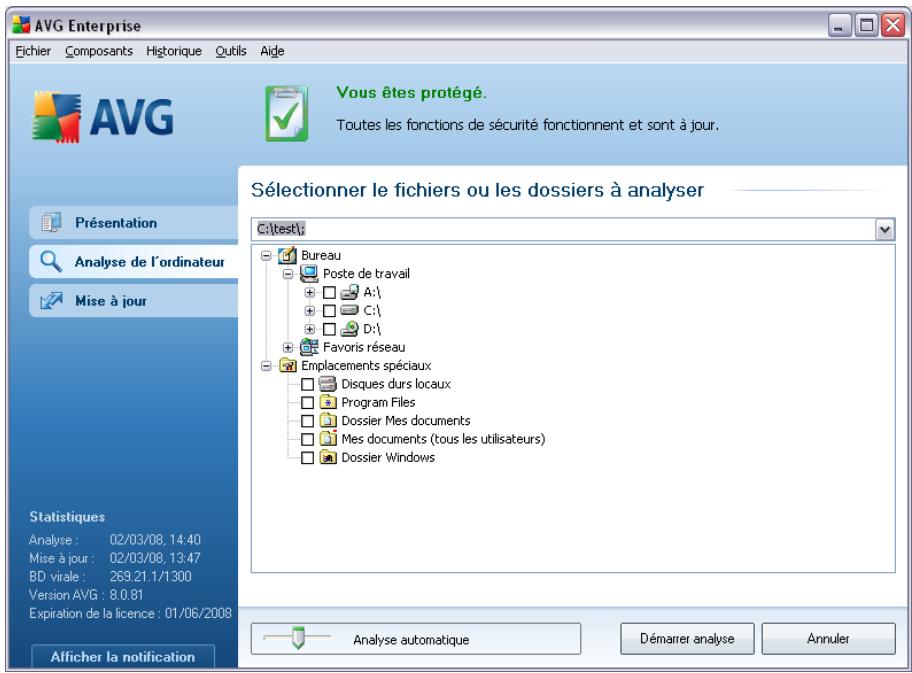Screen dimensions: 912x673
Task: Click the Mes documents (tous les utilisateurs) icon
Action: click(328, 439)
